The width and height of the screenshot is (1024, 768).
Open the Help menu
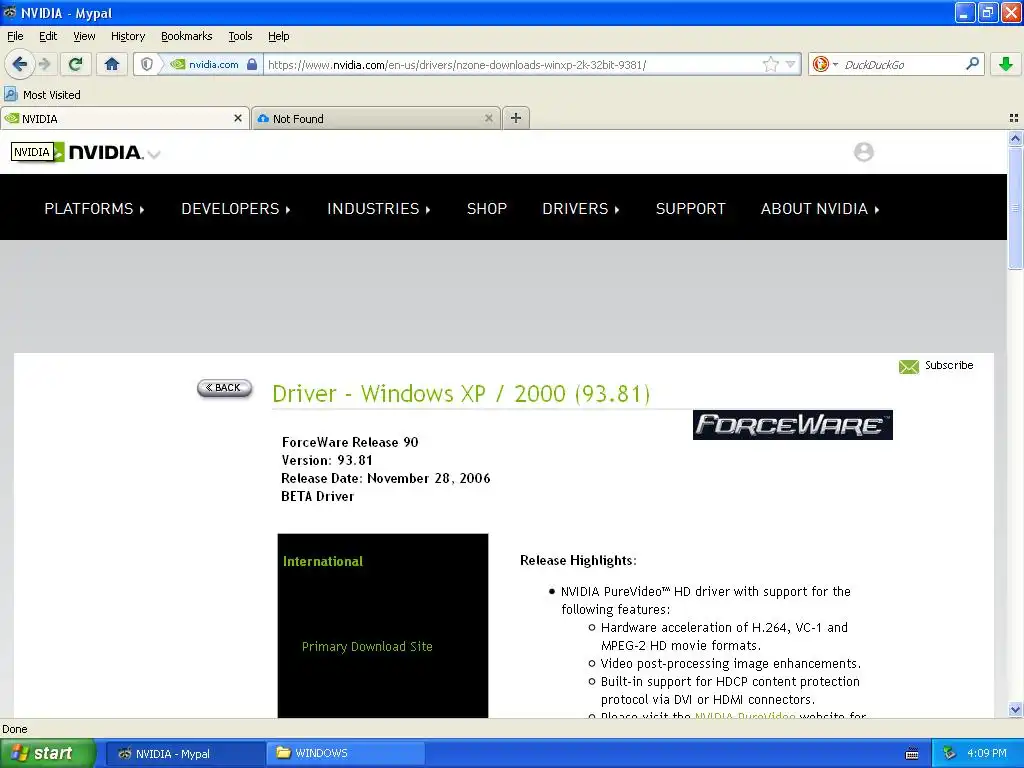click(279, 36)
